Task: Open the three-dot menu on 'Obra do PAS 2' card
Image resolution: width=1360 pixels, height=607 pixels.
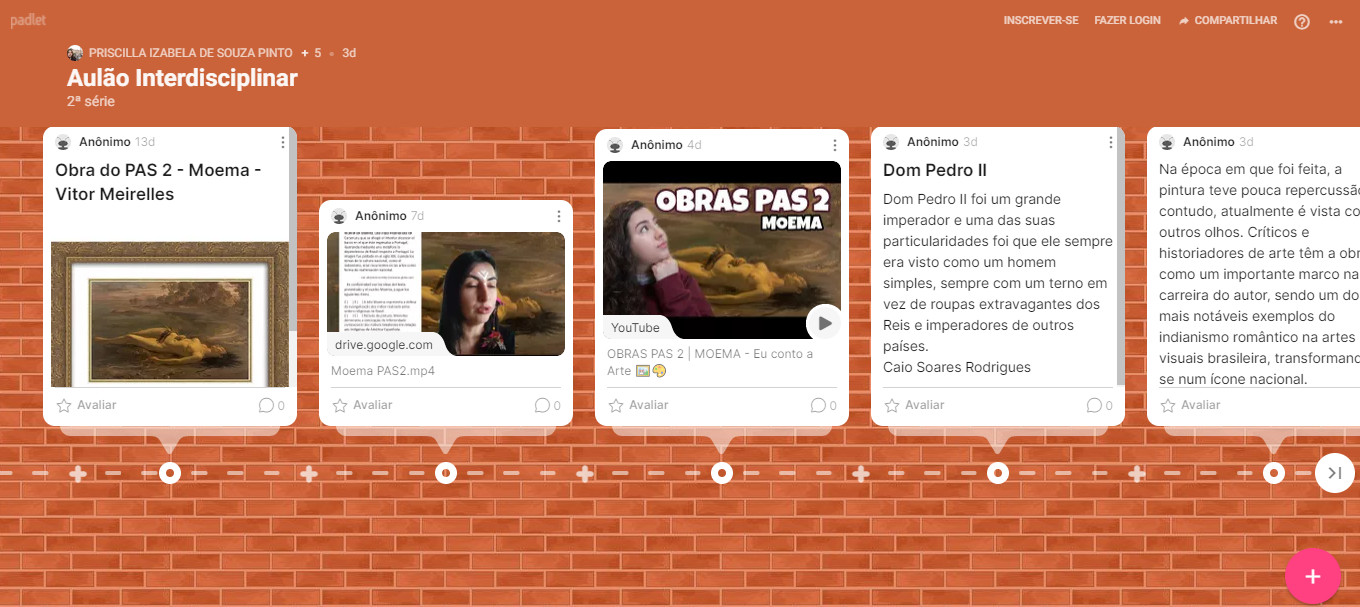Action: (x=283, y=143)
